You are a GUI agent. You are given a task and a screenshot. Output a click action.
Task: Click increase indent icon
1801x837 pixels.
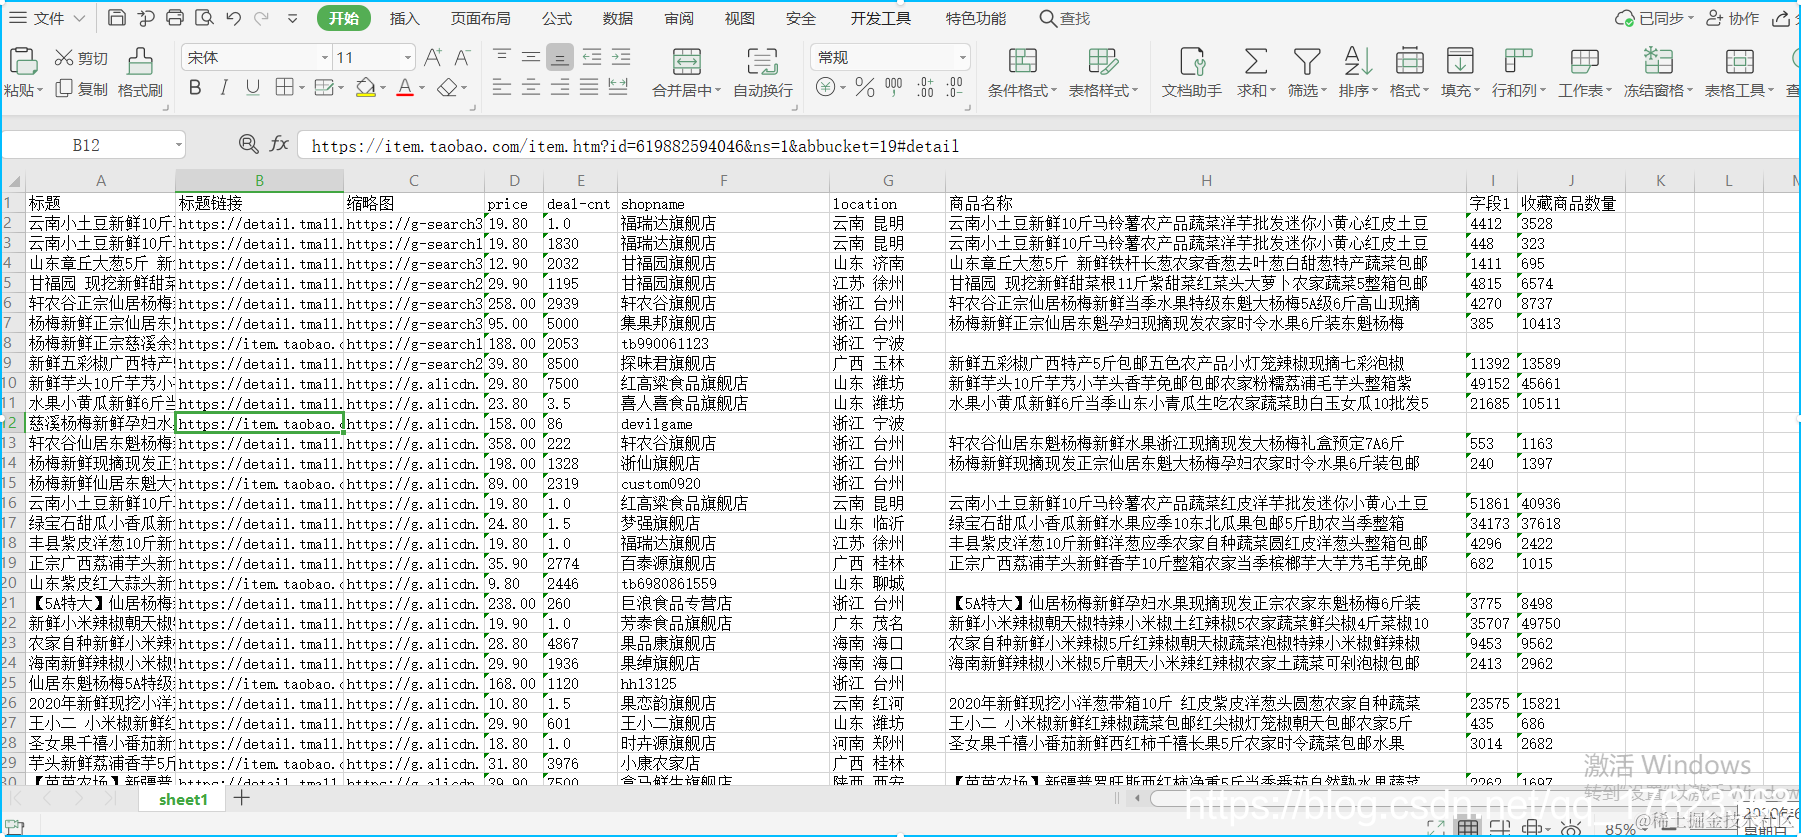pyautogui.click(x=621, y=57)
